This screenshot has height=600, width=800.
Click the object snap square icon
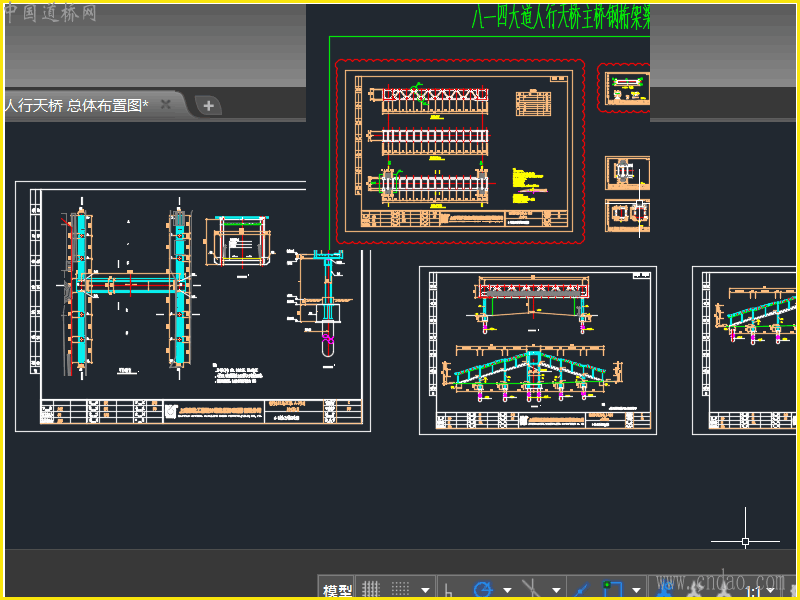pyautogui.click(x=611, y=590)
